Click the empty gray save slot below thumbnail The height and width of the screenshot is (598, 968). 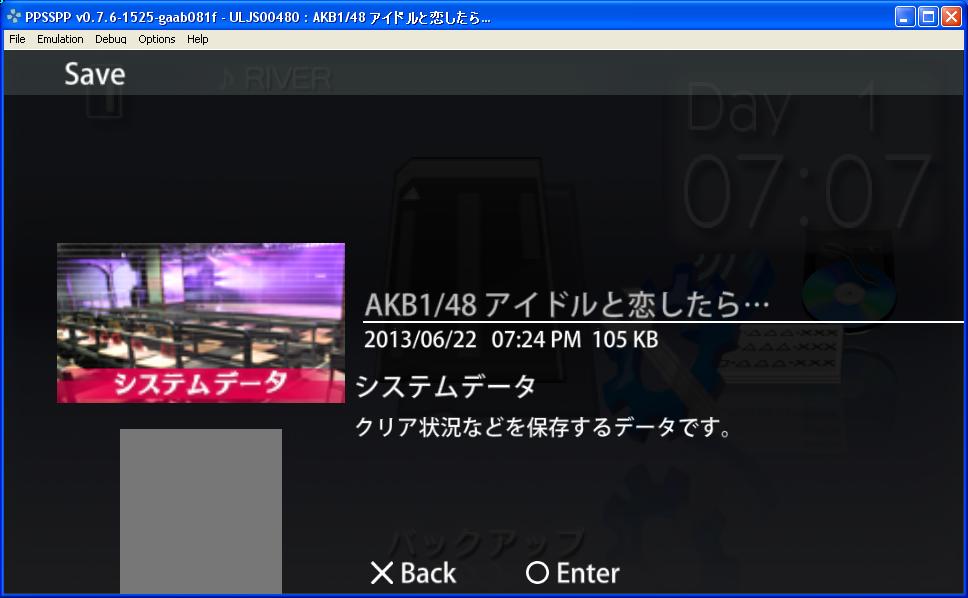click(201, 511)
